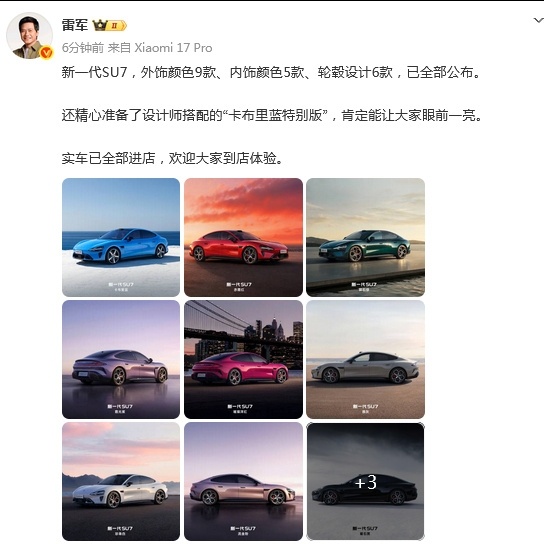The width and height of the screenshot is (544, 544).
Task: Open the white SU7 car photo
Action: [x=121, y=482]
